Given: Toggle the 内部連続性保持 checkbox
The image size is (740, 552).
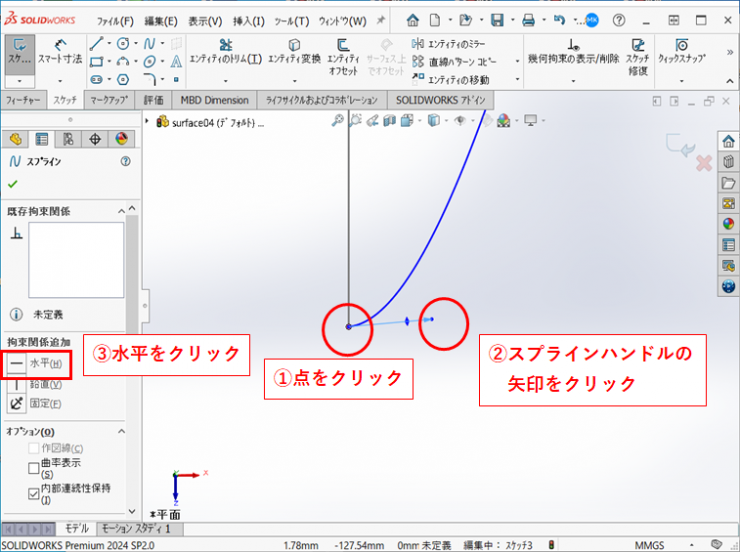Looking at the screenshot, I should [x=34, y=493].
